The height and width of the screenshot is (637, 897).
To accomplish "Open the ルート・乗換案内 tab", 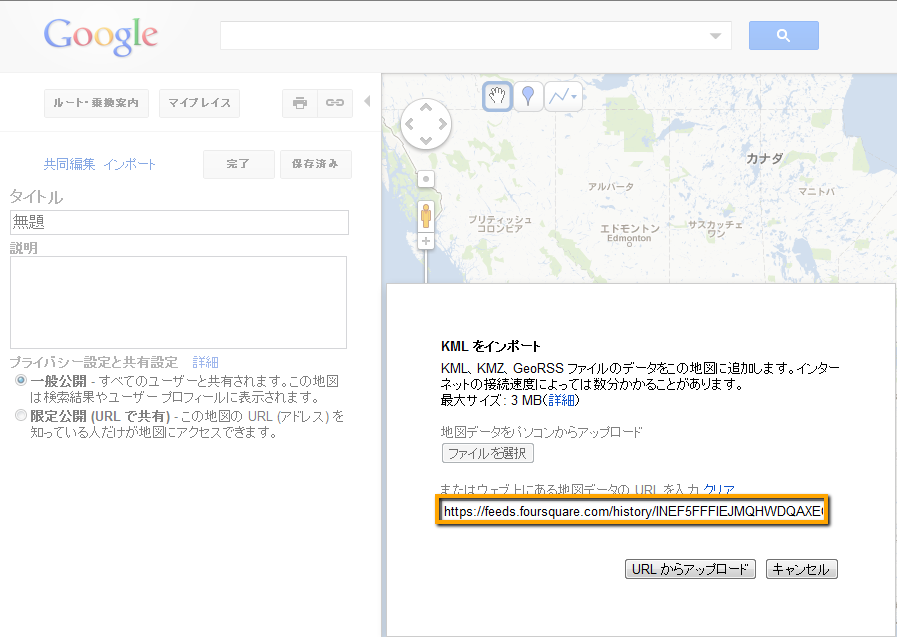I will [x=96, y=103].
